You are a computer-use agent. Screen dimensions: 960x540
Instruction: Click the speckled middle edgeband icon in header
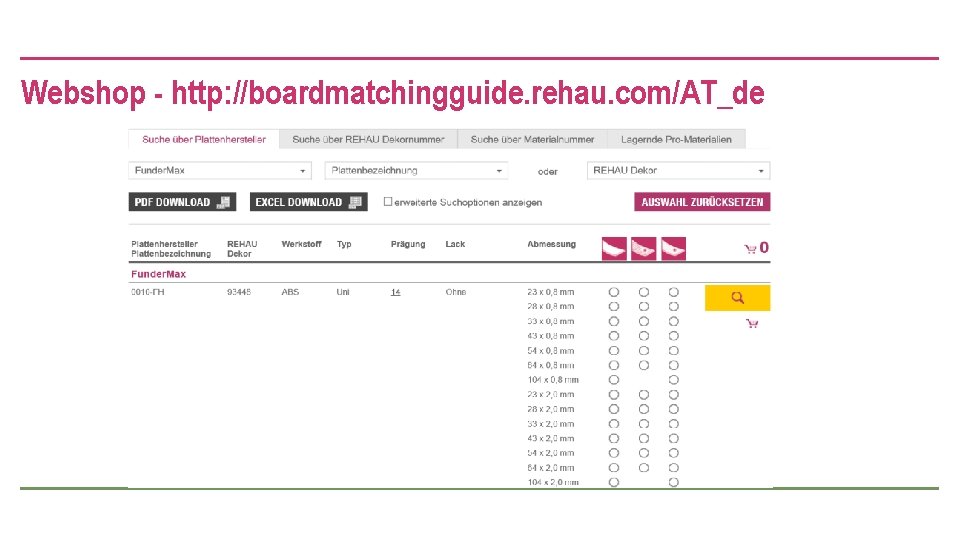point(643,249)
